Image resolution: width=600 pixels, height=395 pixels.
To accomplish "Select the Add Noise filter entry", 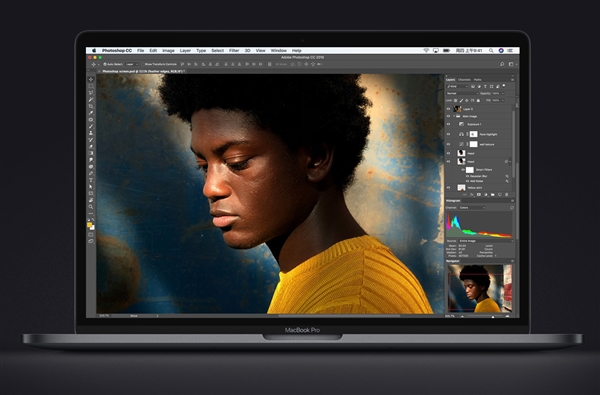I will (476, 181).
